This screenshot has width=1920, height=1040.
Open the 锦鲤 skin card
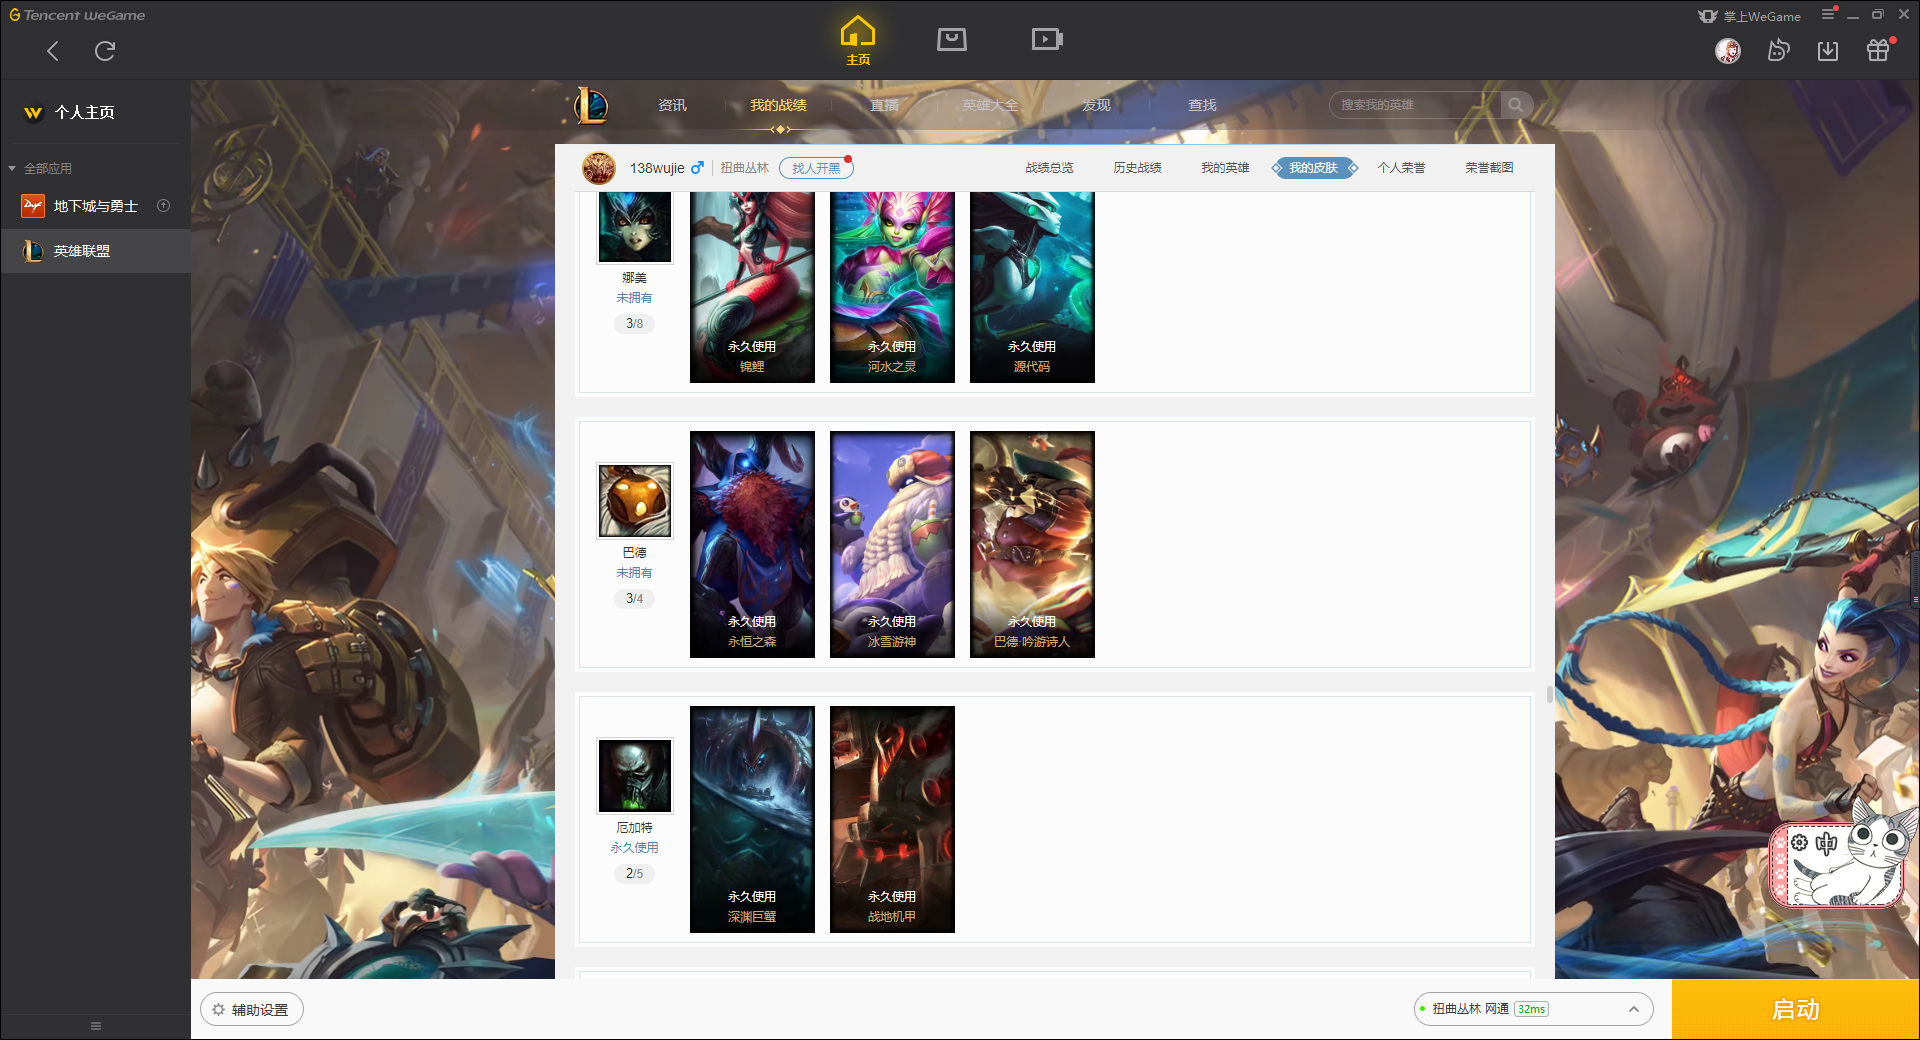(x=752, y=287)
